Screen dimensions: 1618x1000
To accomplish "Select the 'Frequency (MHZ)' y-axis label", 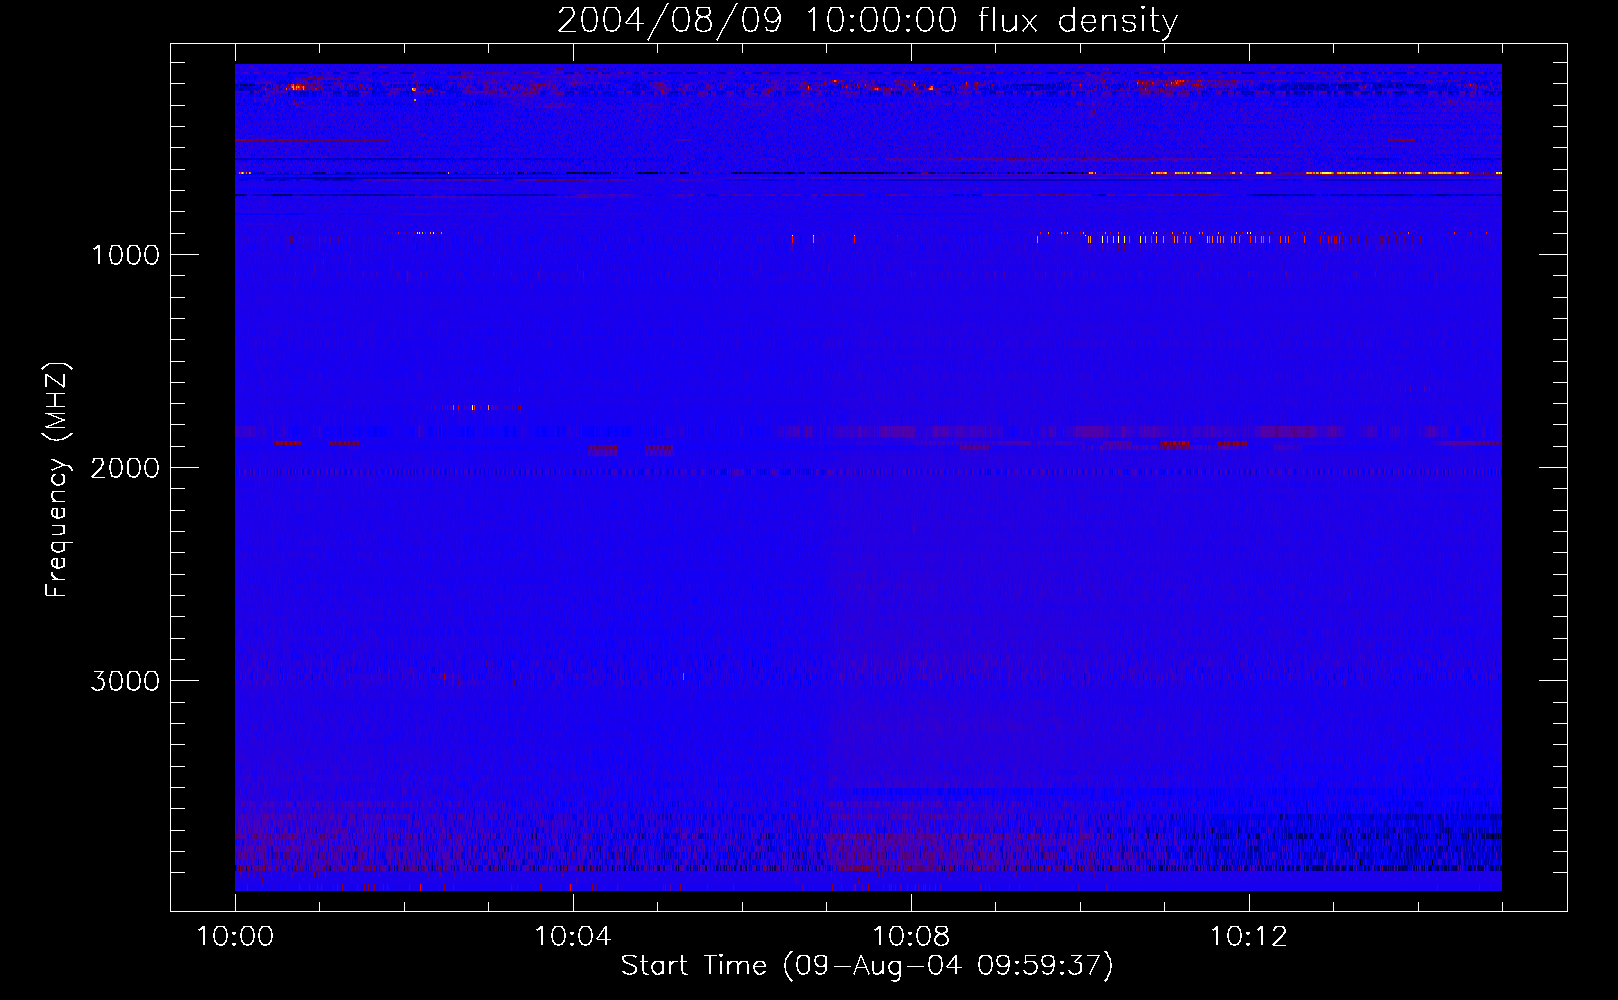I will click(57, 480).
